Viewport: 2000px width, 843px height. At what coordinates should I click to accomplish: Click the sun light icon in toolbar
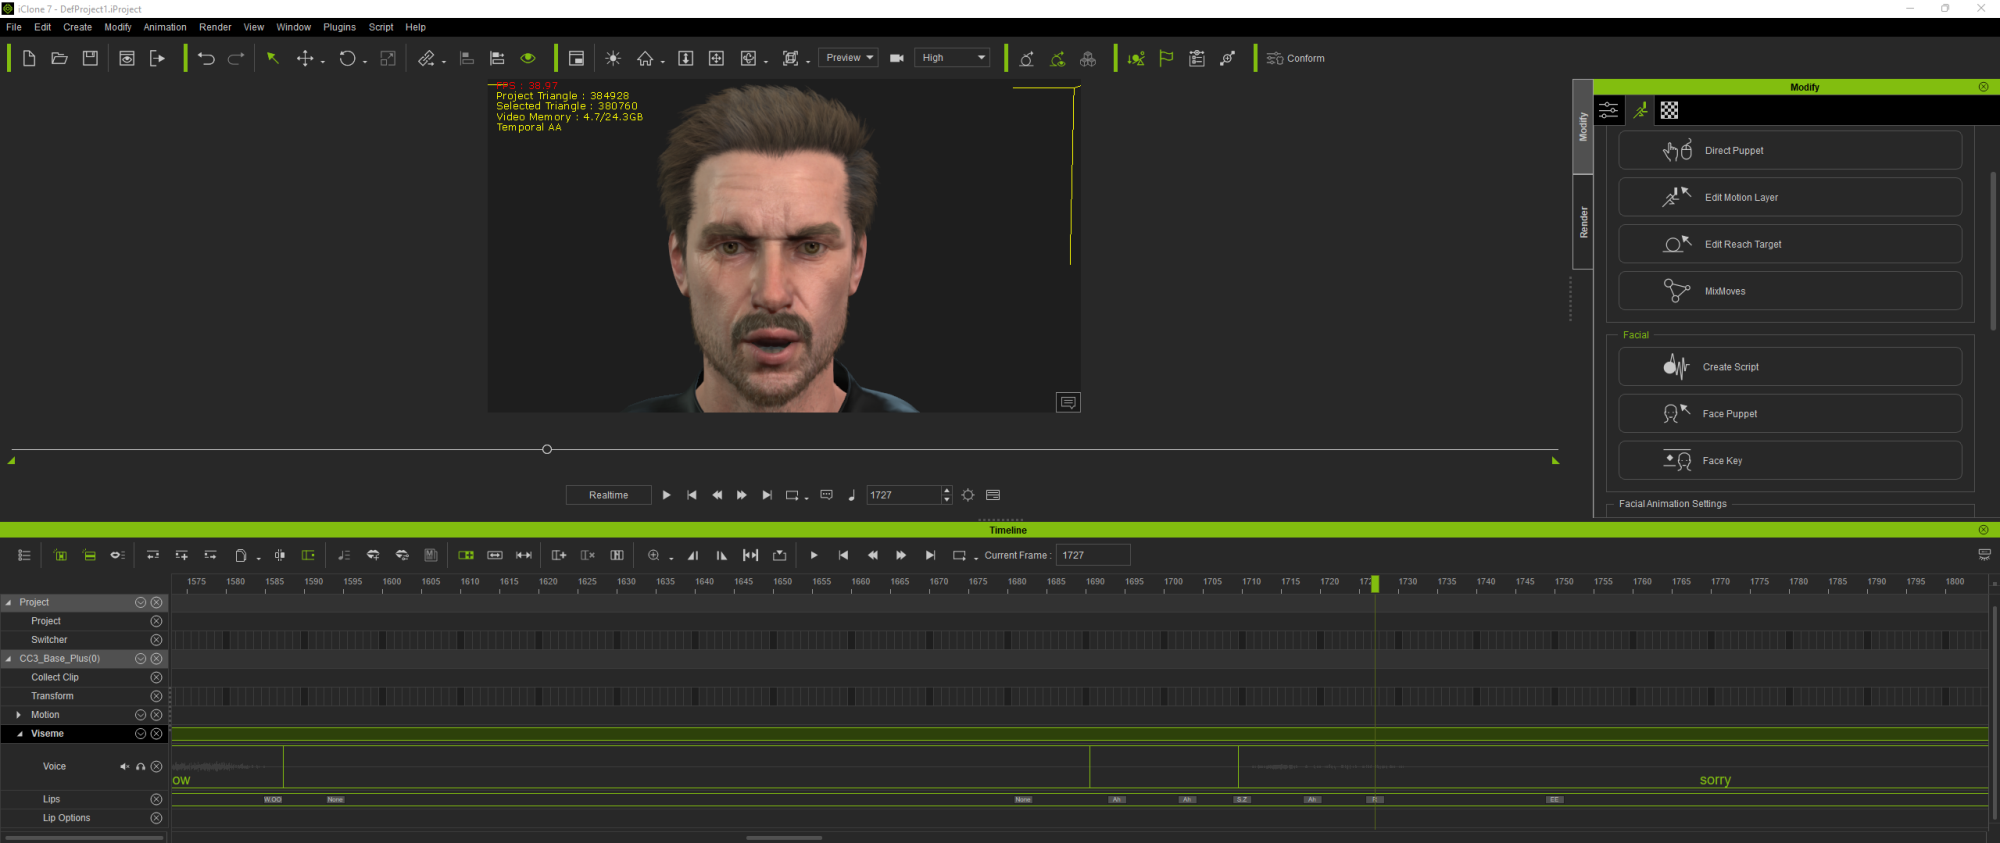pyautogui.click(x=613, y=58)
